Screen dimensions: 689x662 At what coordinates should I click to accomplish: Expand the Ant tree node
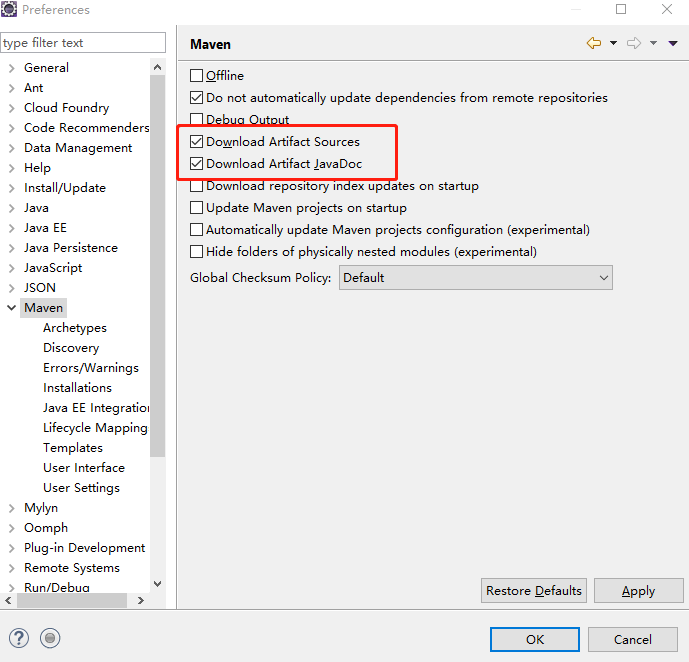pos(12,88)
